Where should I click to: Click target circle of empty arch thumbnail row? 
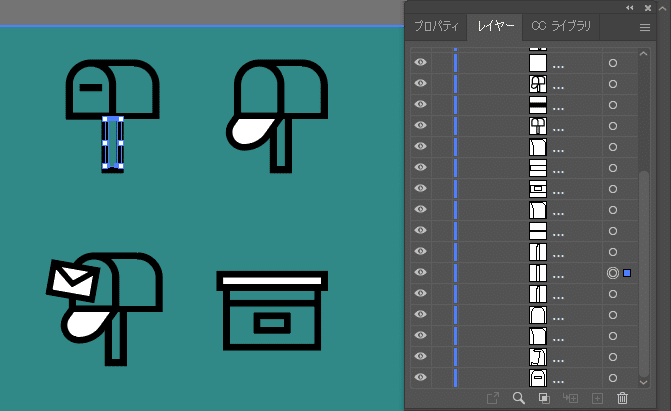pyautogui.click(x=613, y=315)
